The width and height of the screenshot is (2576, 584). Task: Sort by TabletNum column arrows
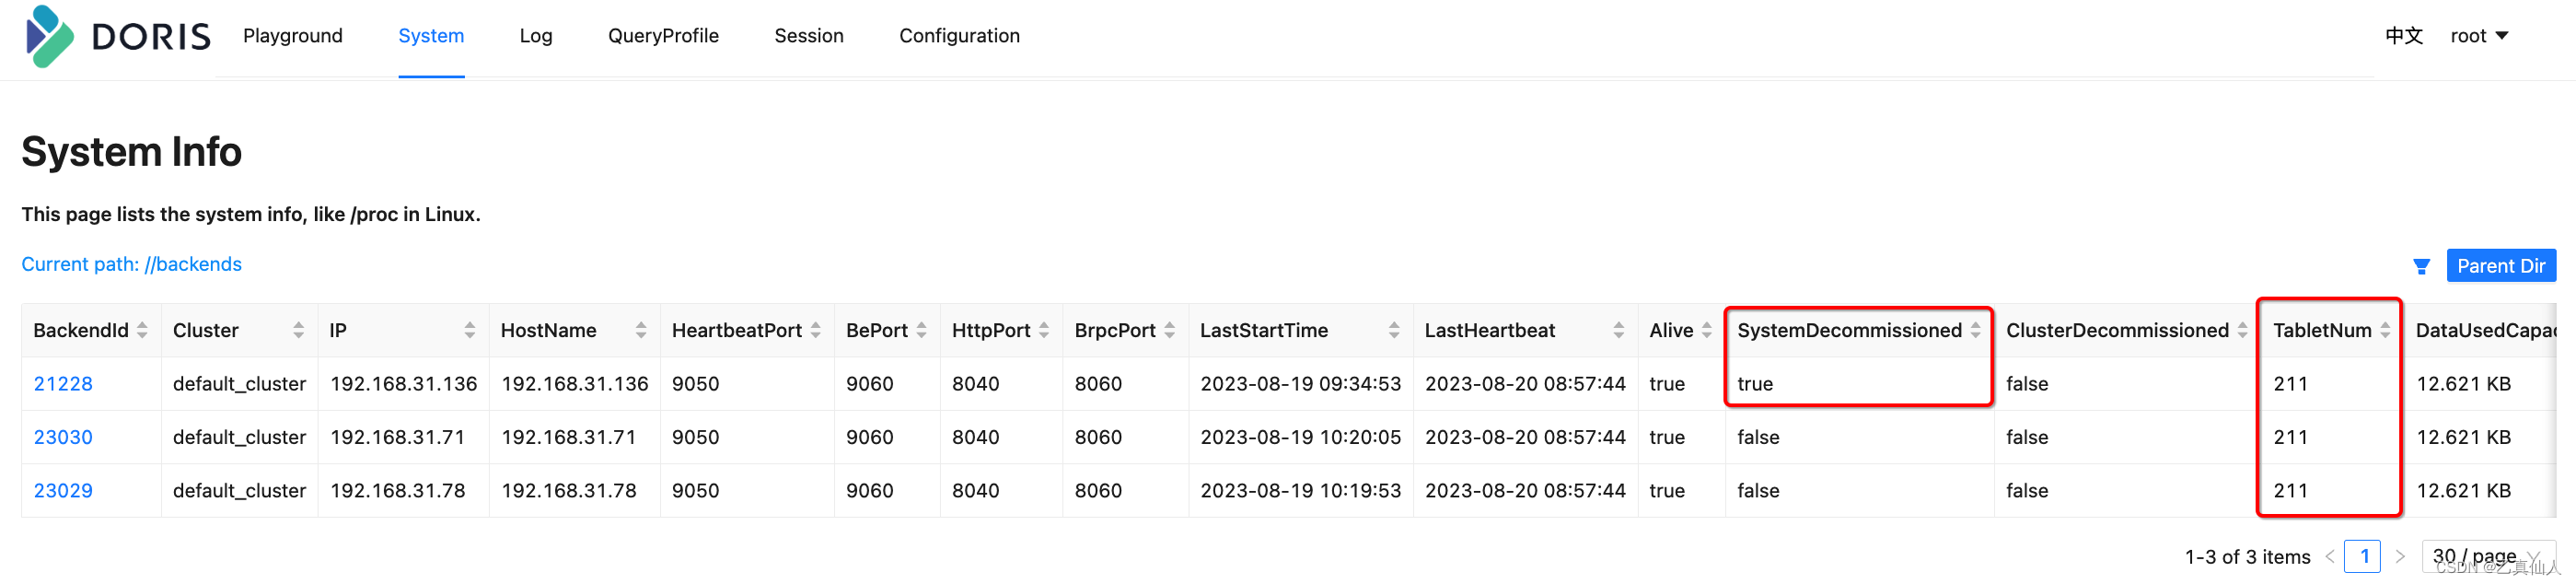coord(2384,330)
